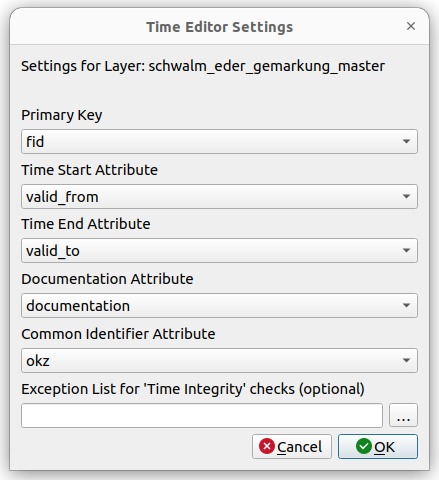Confirm settings with the OK button
Image resolution: width=439 pixels, height=480 pixels.
coord(378,446)
